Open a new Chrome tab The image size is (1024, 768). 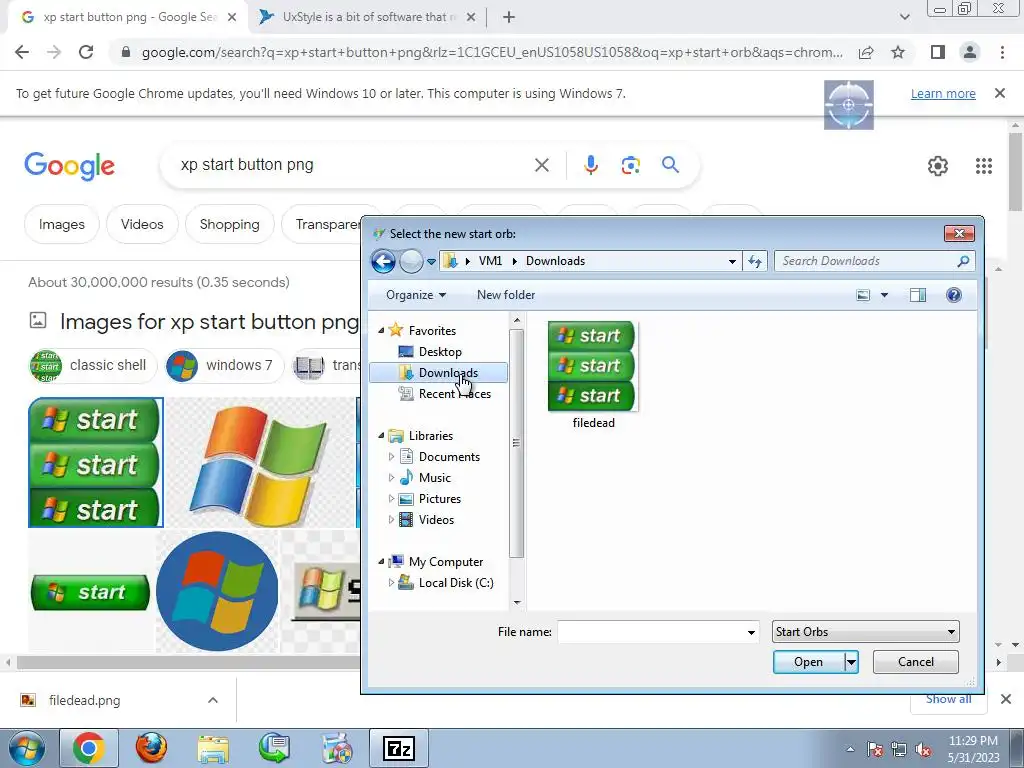click(x=509, y=18)
